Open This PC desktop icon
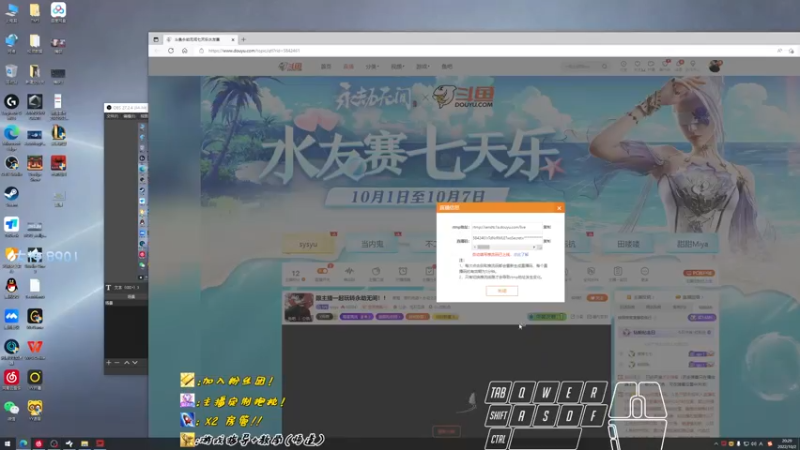The width and height of the screenshot is (800, 450). pos(11,10)
